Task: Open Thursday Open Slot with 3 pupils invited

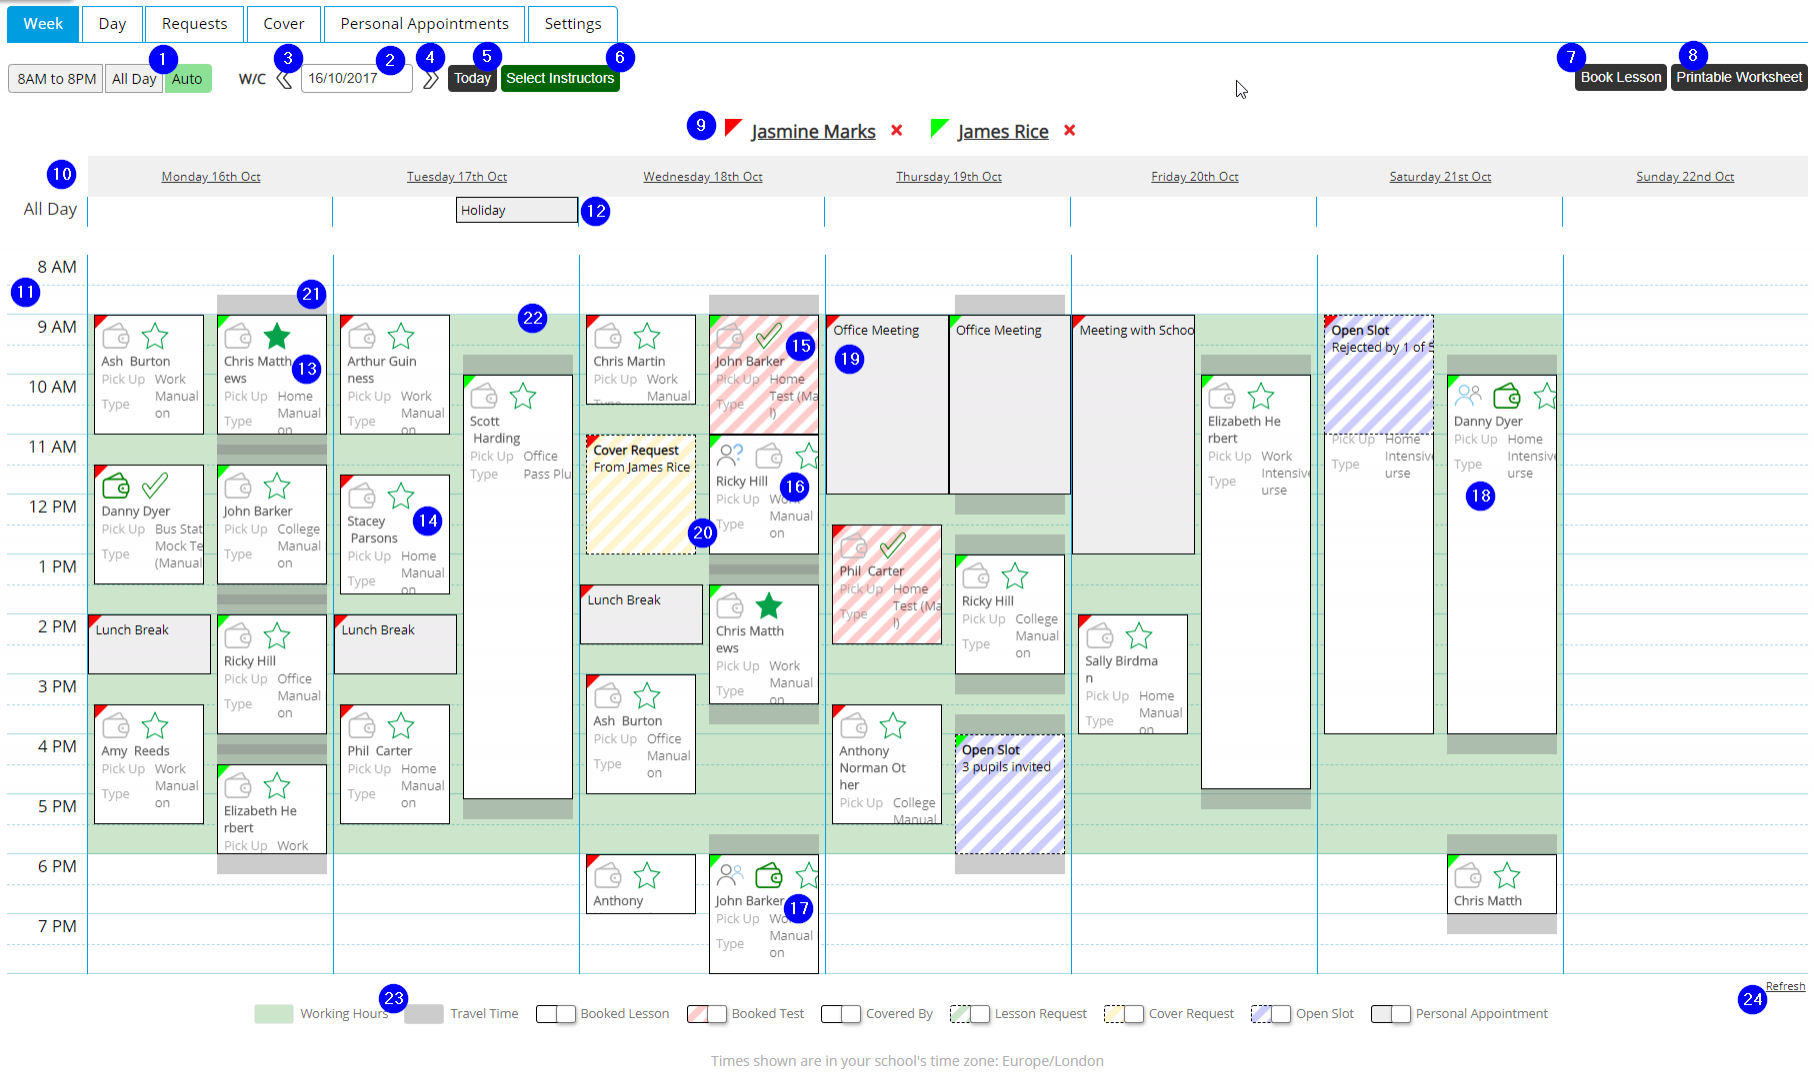Action: click(1010, 794)
